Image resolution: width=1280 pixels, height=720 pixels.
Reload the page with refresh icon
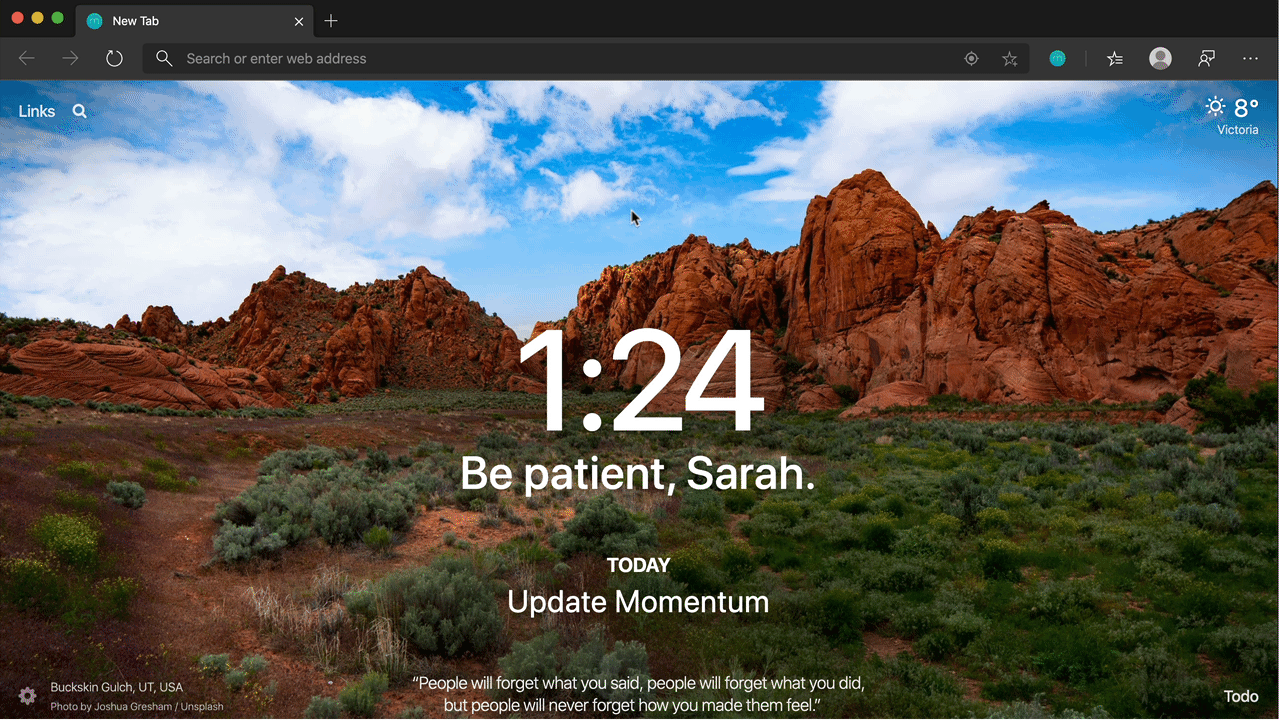pos(114,59)
